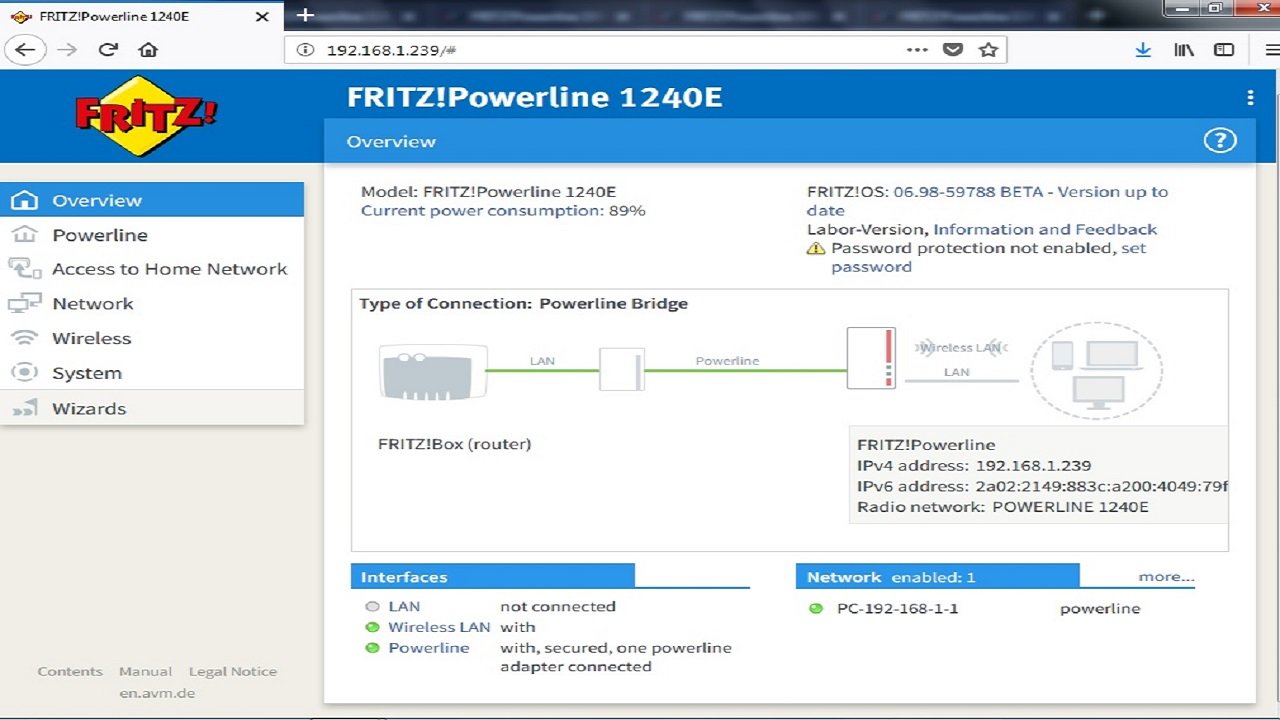Click the LAN interface link
Image resolution: width=1280 pixels, height=720 pixels.
tap(404, 606)
